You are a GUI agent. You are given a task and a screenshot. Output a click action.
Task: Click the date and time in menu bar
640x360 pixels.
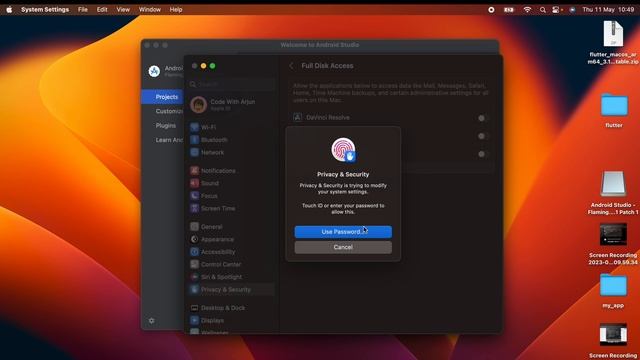tap(608, 9)
